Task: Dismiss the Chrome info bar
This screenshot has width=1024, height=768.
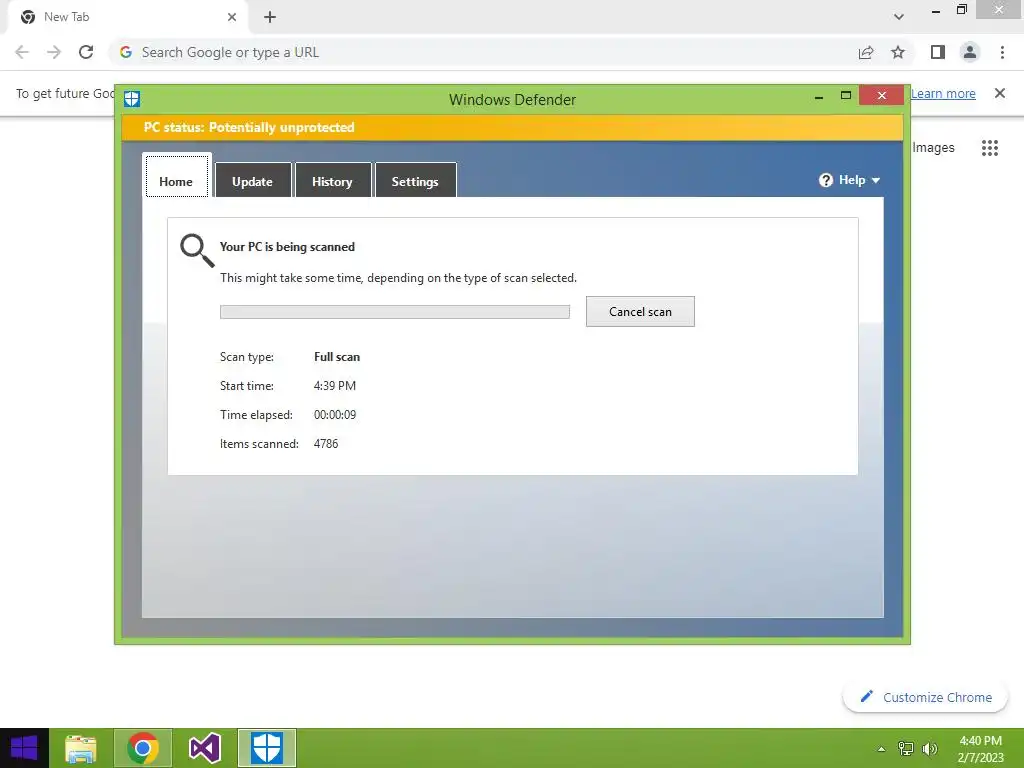Action: point(999,93)
